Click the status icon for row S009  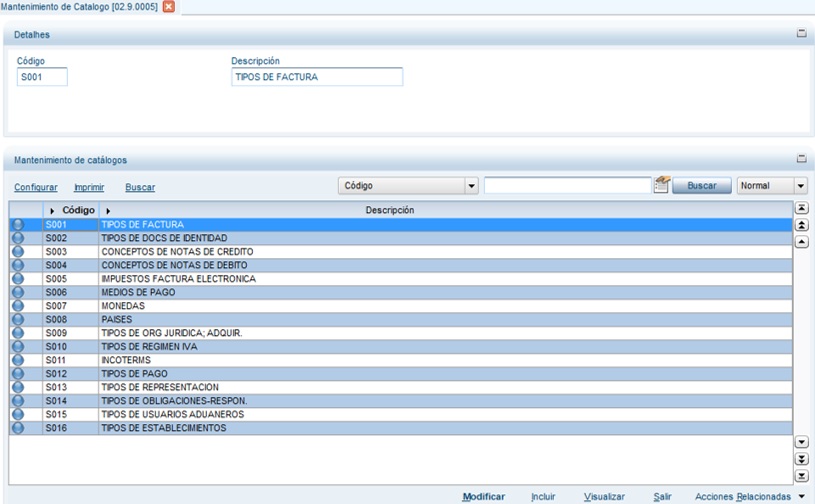pos(18,333)
